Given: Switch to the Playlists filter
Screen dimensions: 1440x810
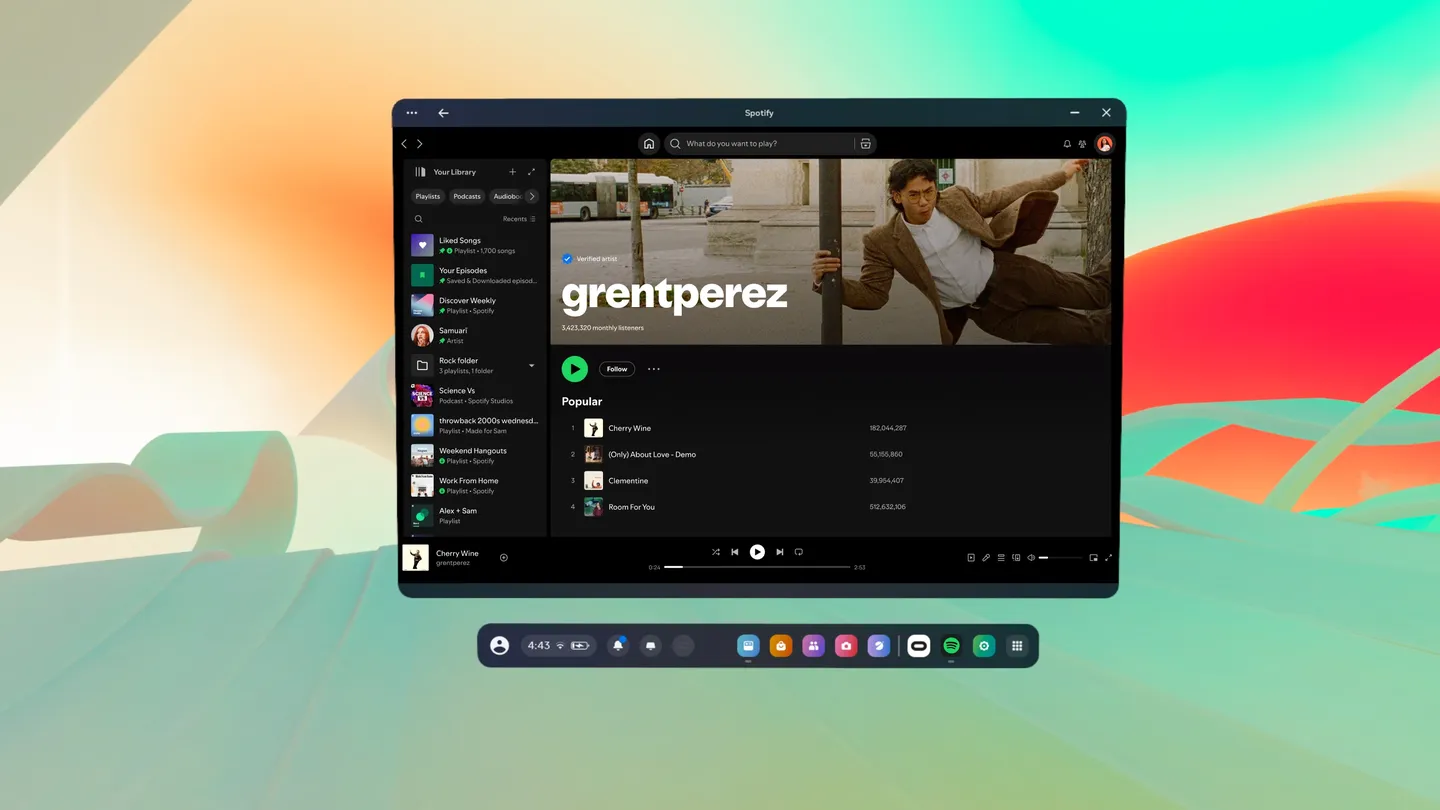Looking at the screenshot, I should 427,196.
